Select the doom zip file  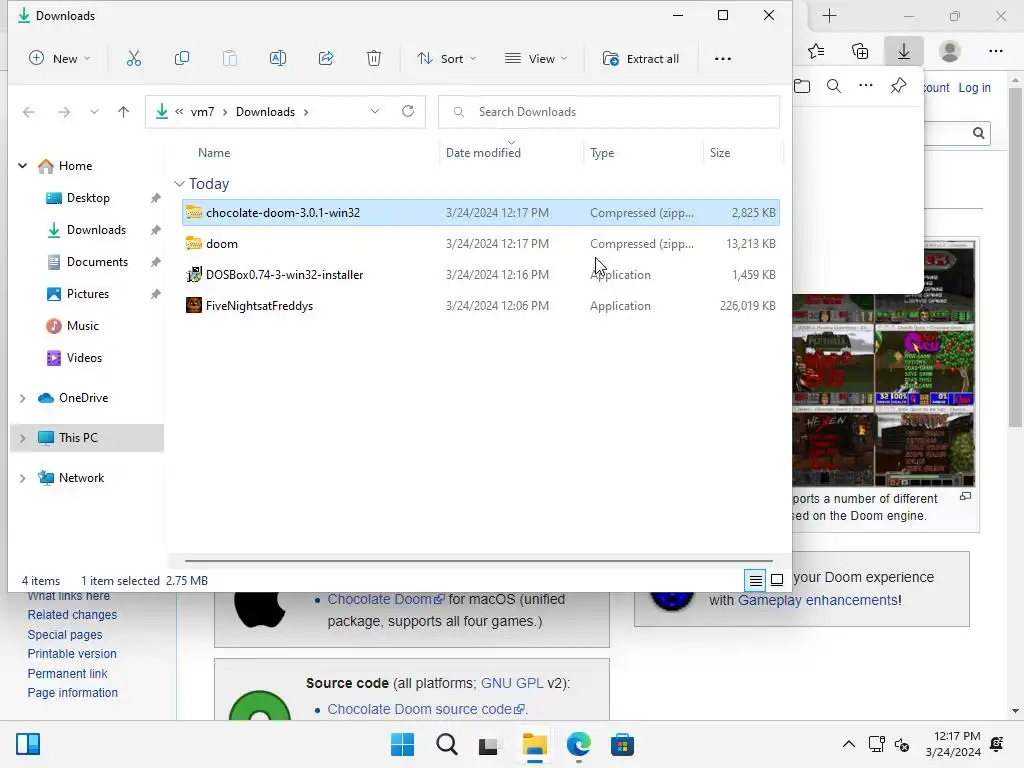[481, 244]
